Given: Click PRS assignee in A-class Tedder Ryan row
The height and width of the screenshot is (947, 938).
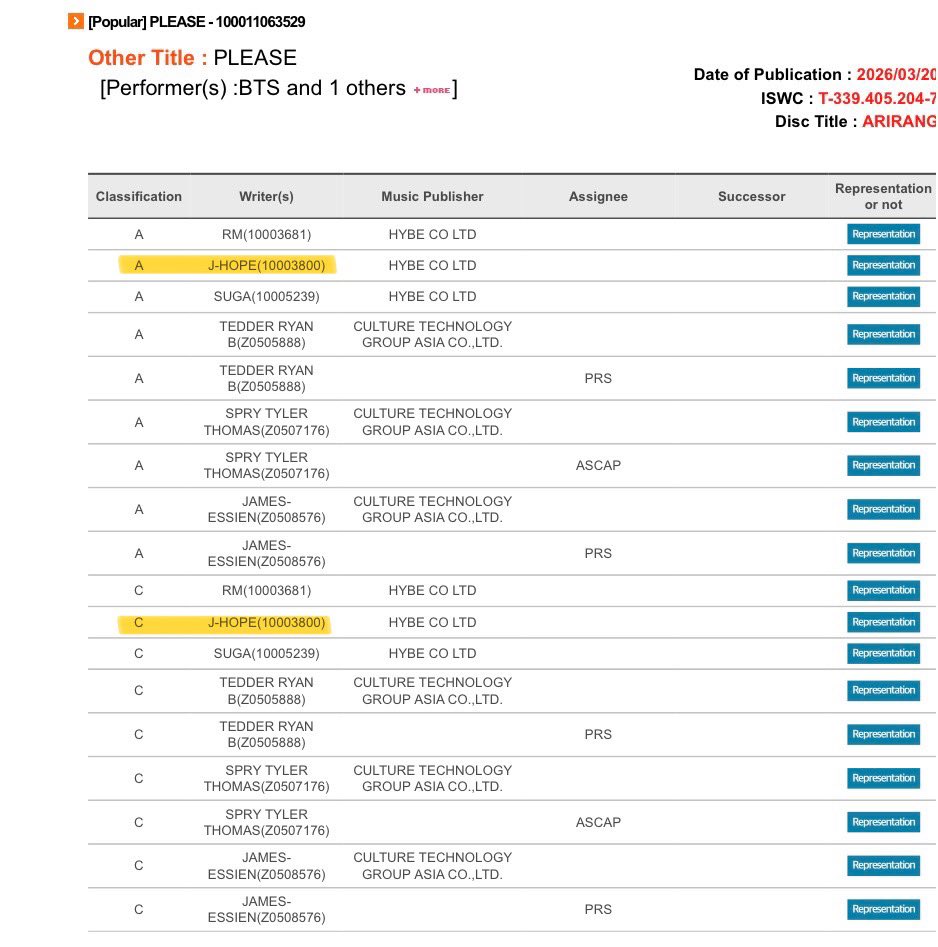Looking at the screenshot, I should coord(598,378).
